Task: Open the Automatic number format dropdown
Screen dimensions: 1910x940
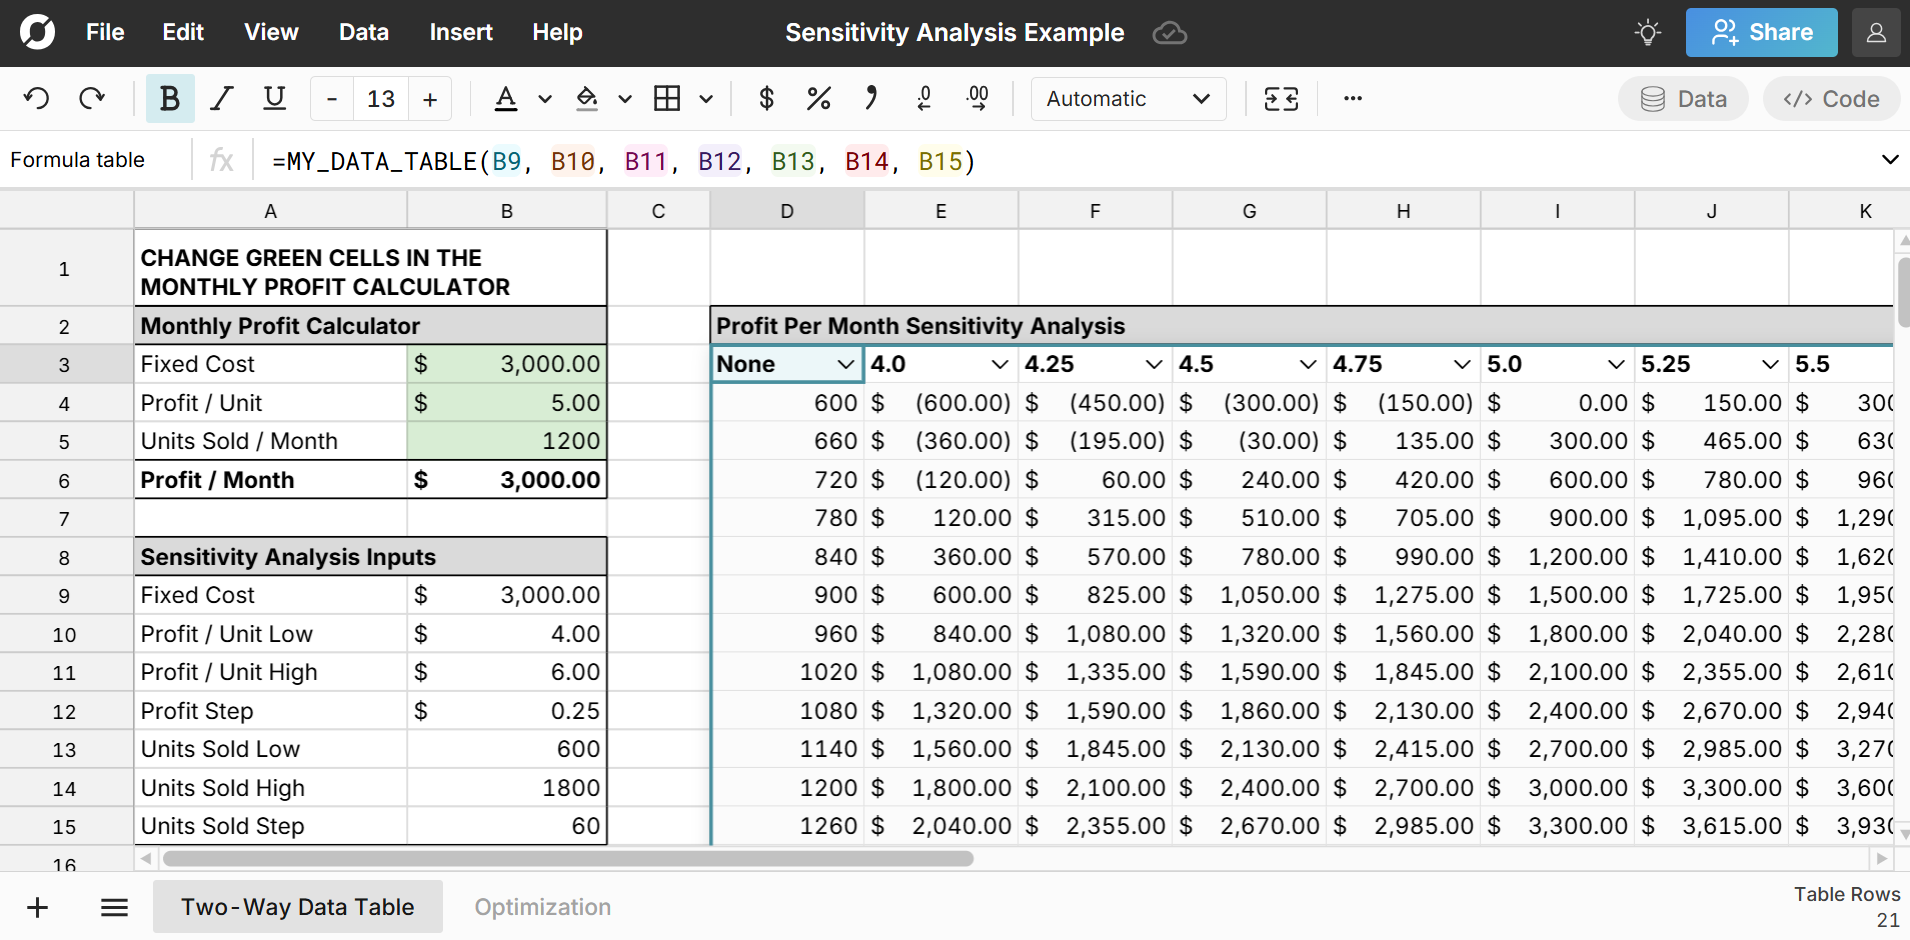Action: (1128, 99)
